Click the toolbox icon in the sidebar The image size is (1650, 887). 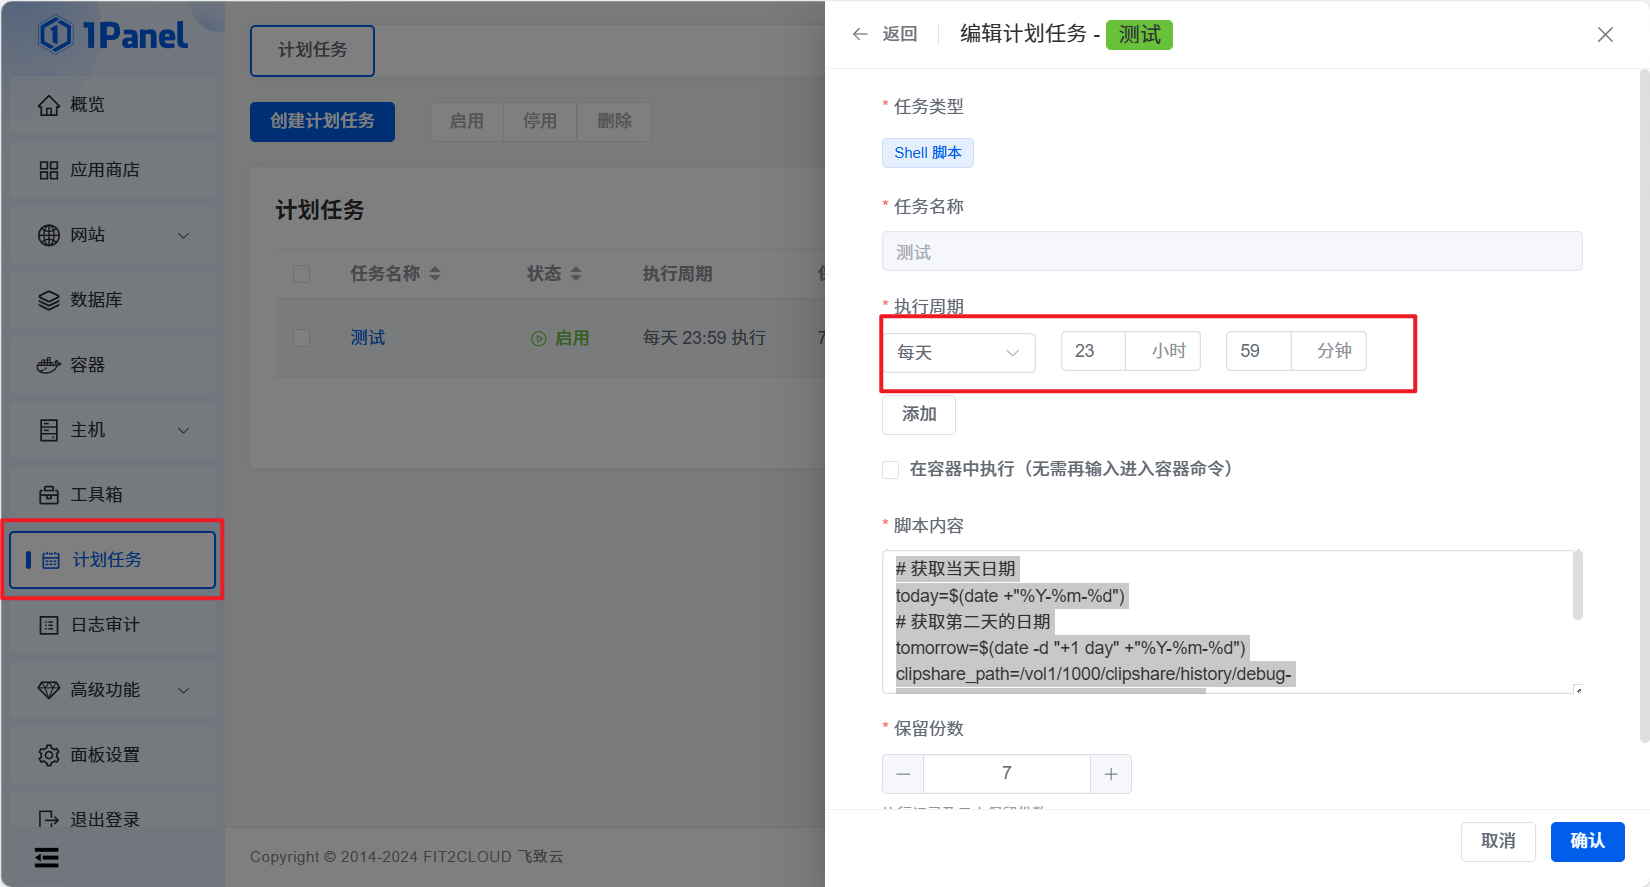tap(49, 495)
